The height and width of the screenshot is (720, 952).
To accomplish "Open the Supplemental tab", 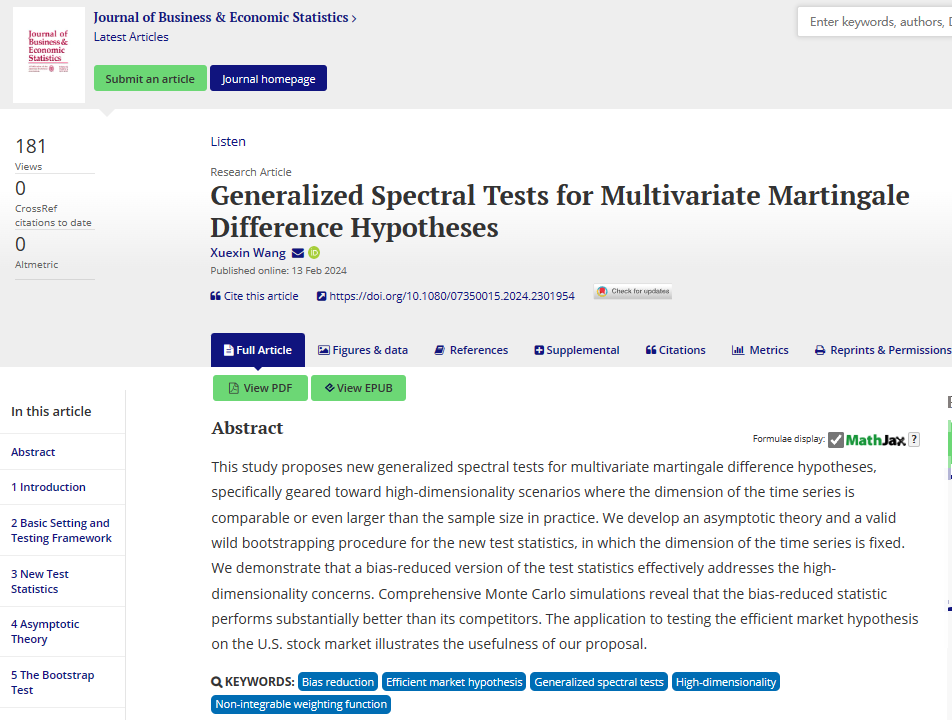I will point(577,350).
